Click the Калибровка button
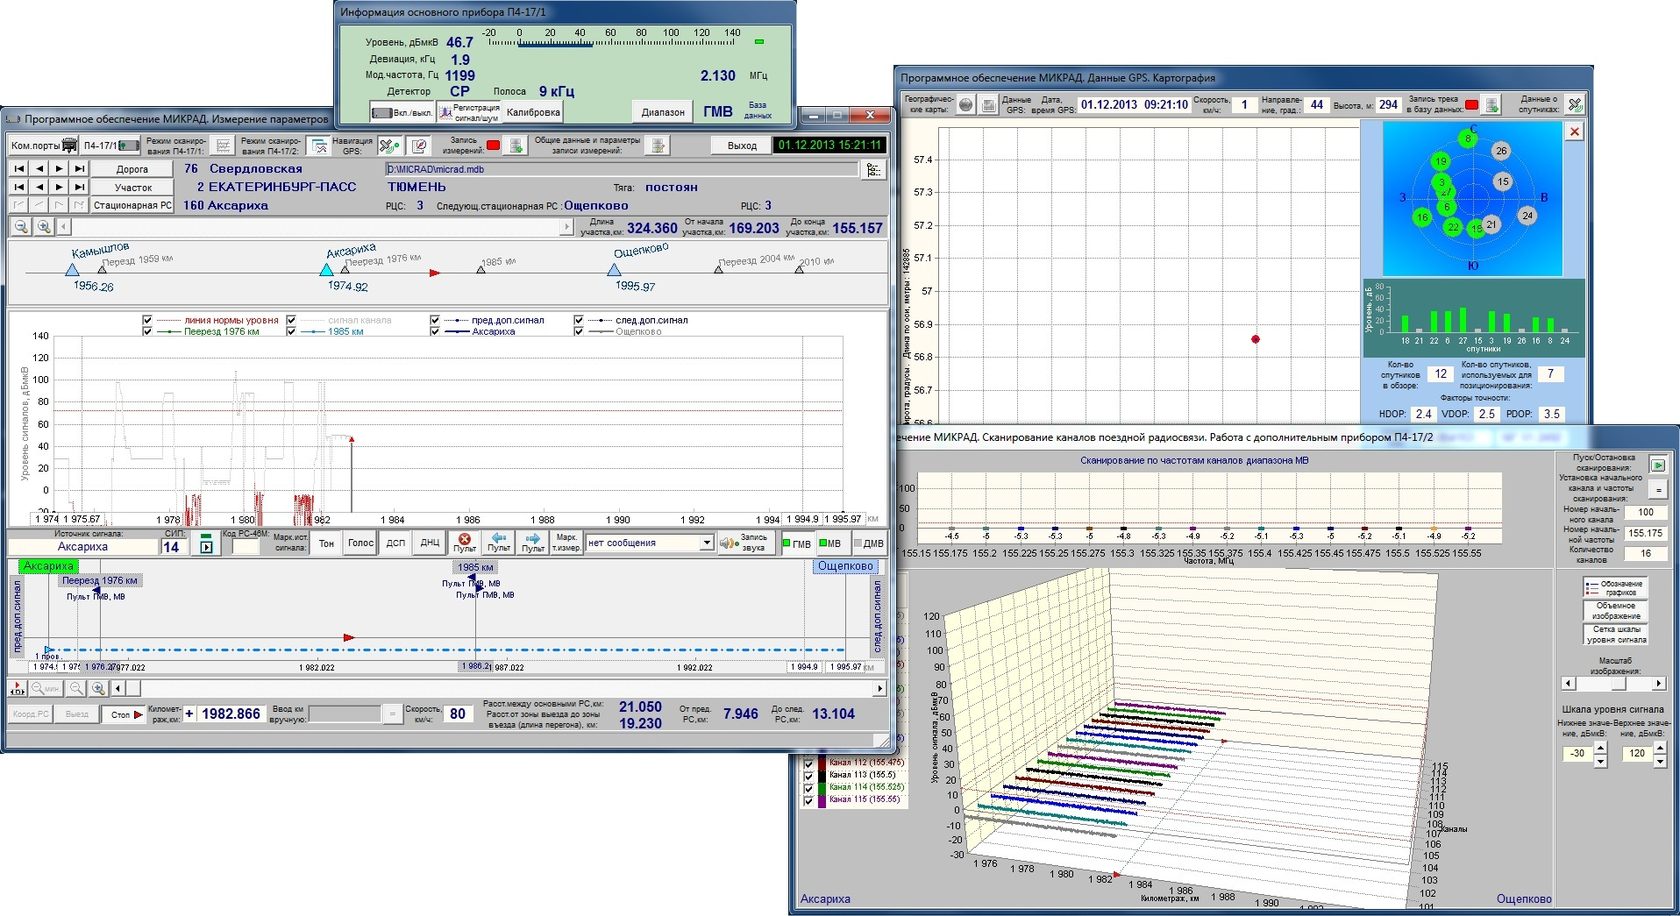Image resolution: width=1680 pixels, height=916 pixels. [x=533, y=112]
